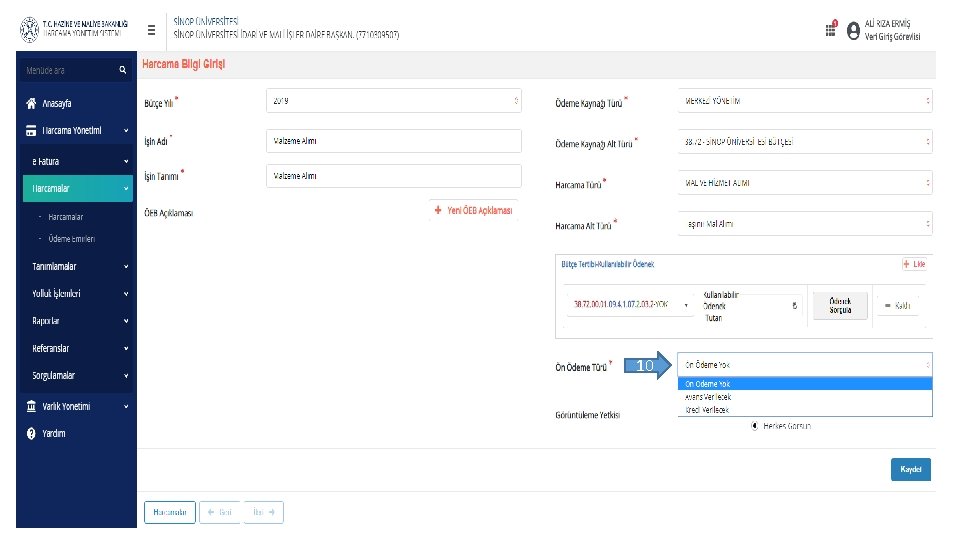Choose Kredi Verilecek from the list

(x=708, y=410)
